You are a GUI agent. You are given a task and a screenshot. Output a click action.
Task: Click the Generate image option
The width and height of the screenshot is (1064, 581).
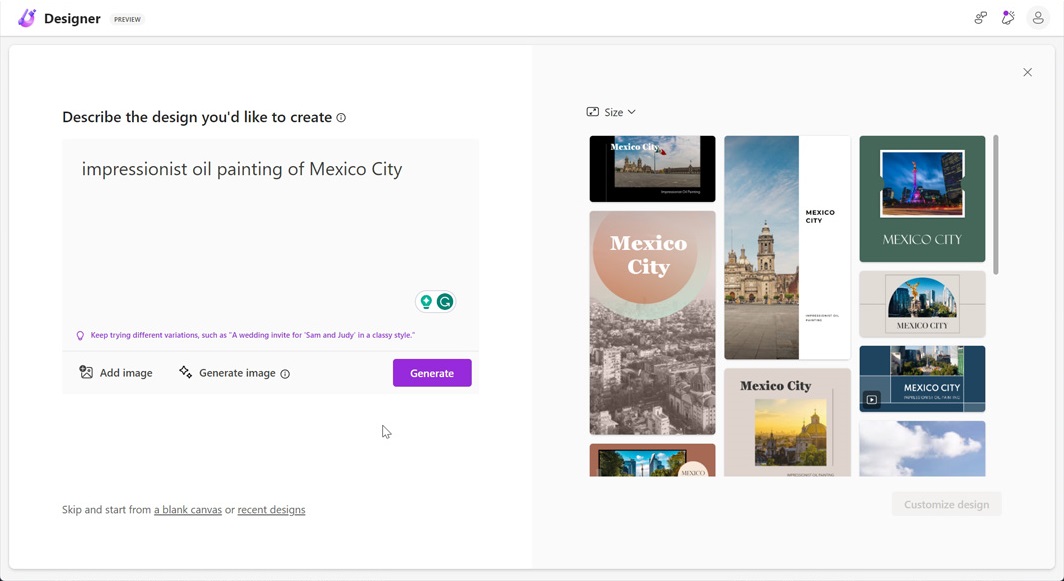(227, 373)
